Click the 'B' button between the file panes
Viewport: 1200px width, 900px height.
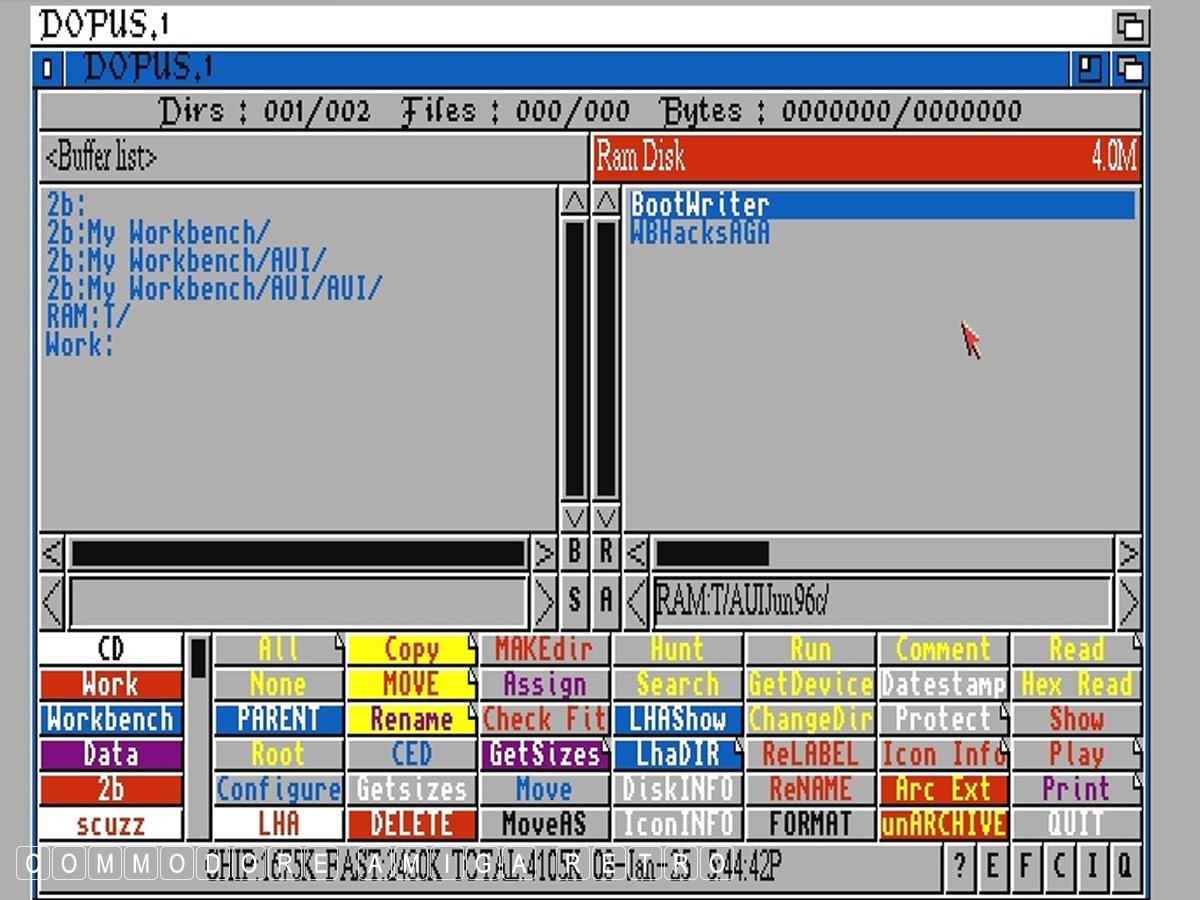pyautogui.click(x=574, y=552)
